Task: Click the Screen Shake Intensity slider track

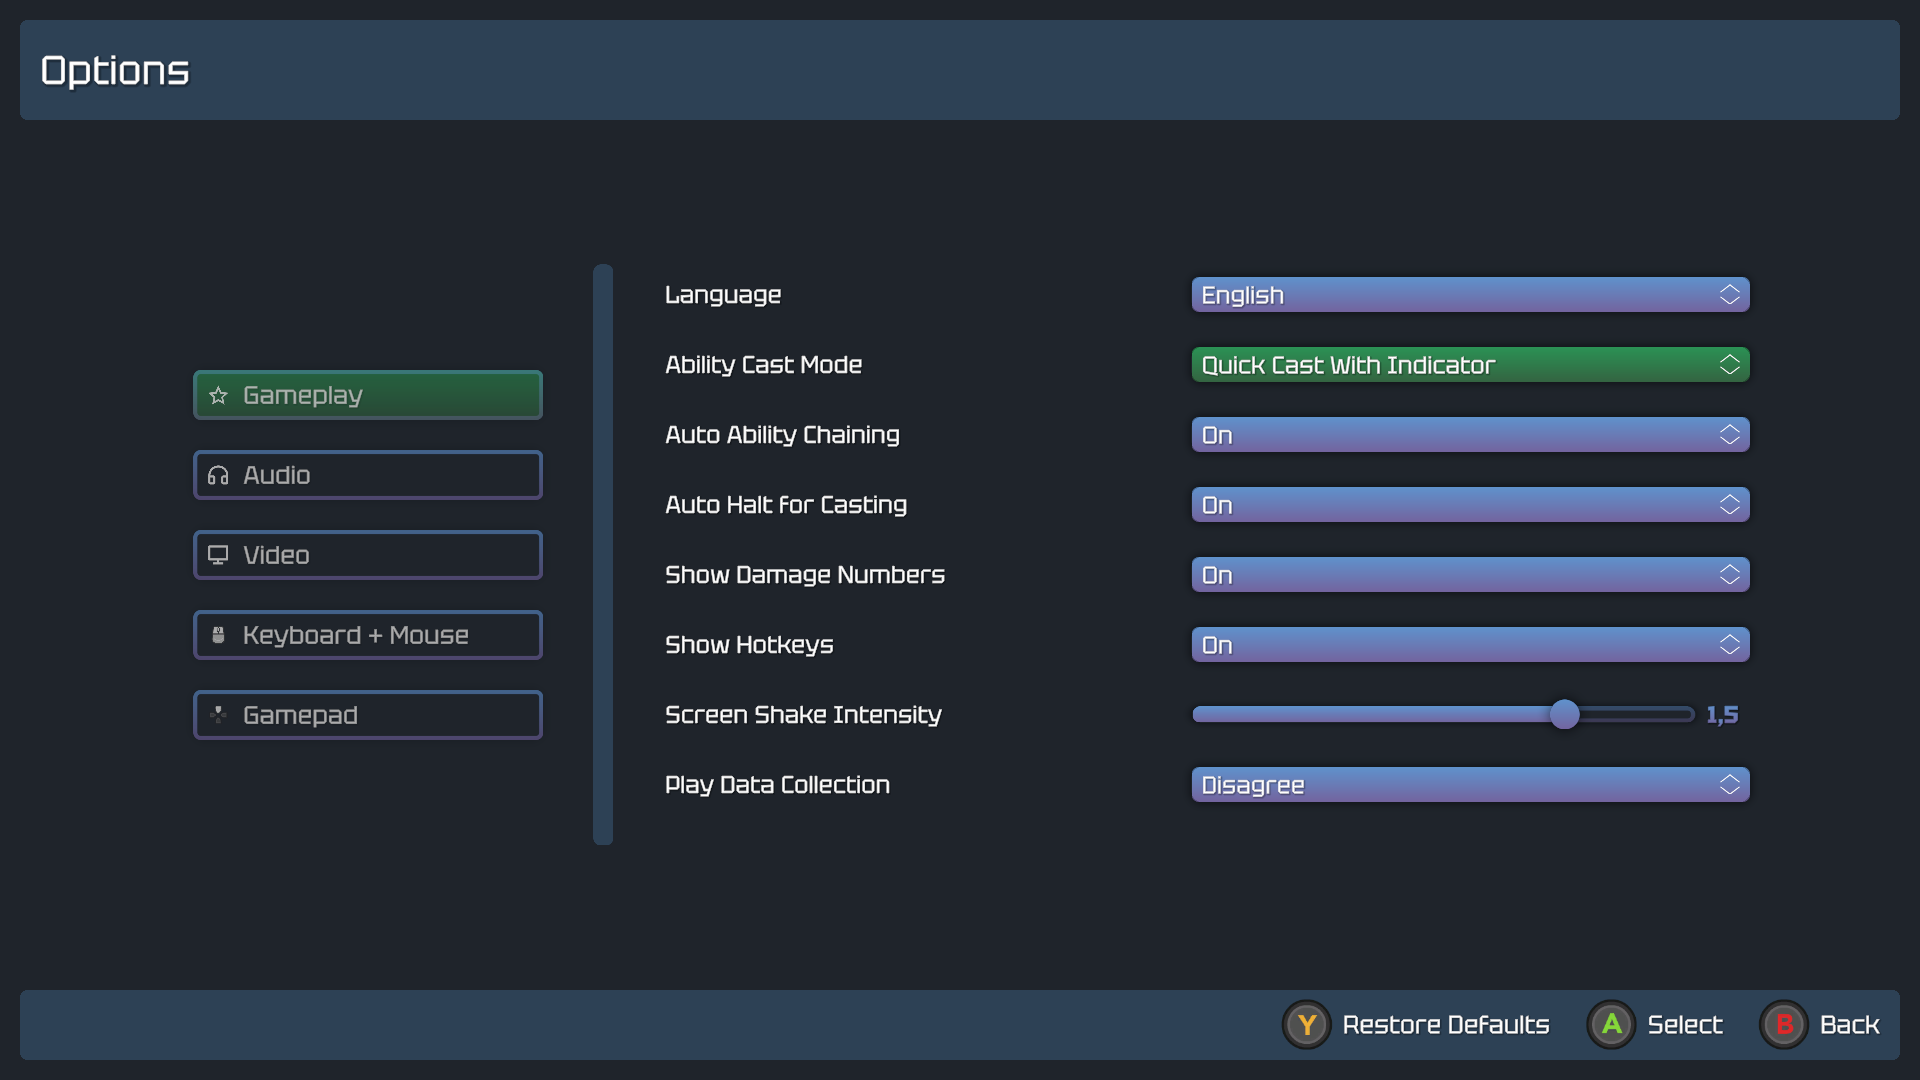Action: (x=1443, y=714)
